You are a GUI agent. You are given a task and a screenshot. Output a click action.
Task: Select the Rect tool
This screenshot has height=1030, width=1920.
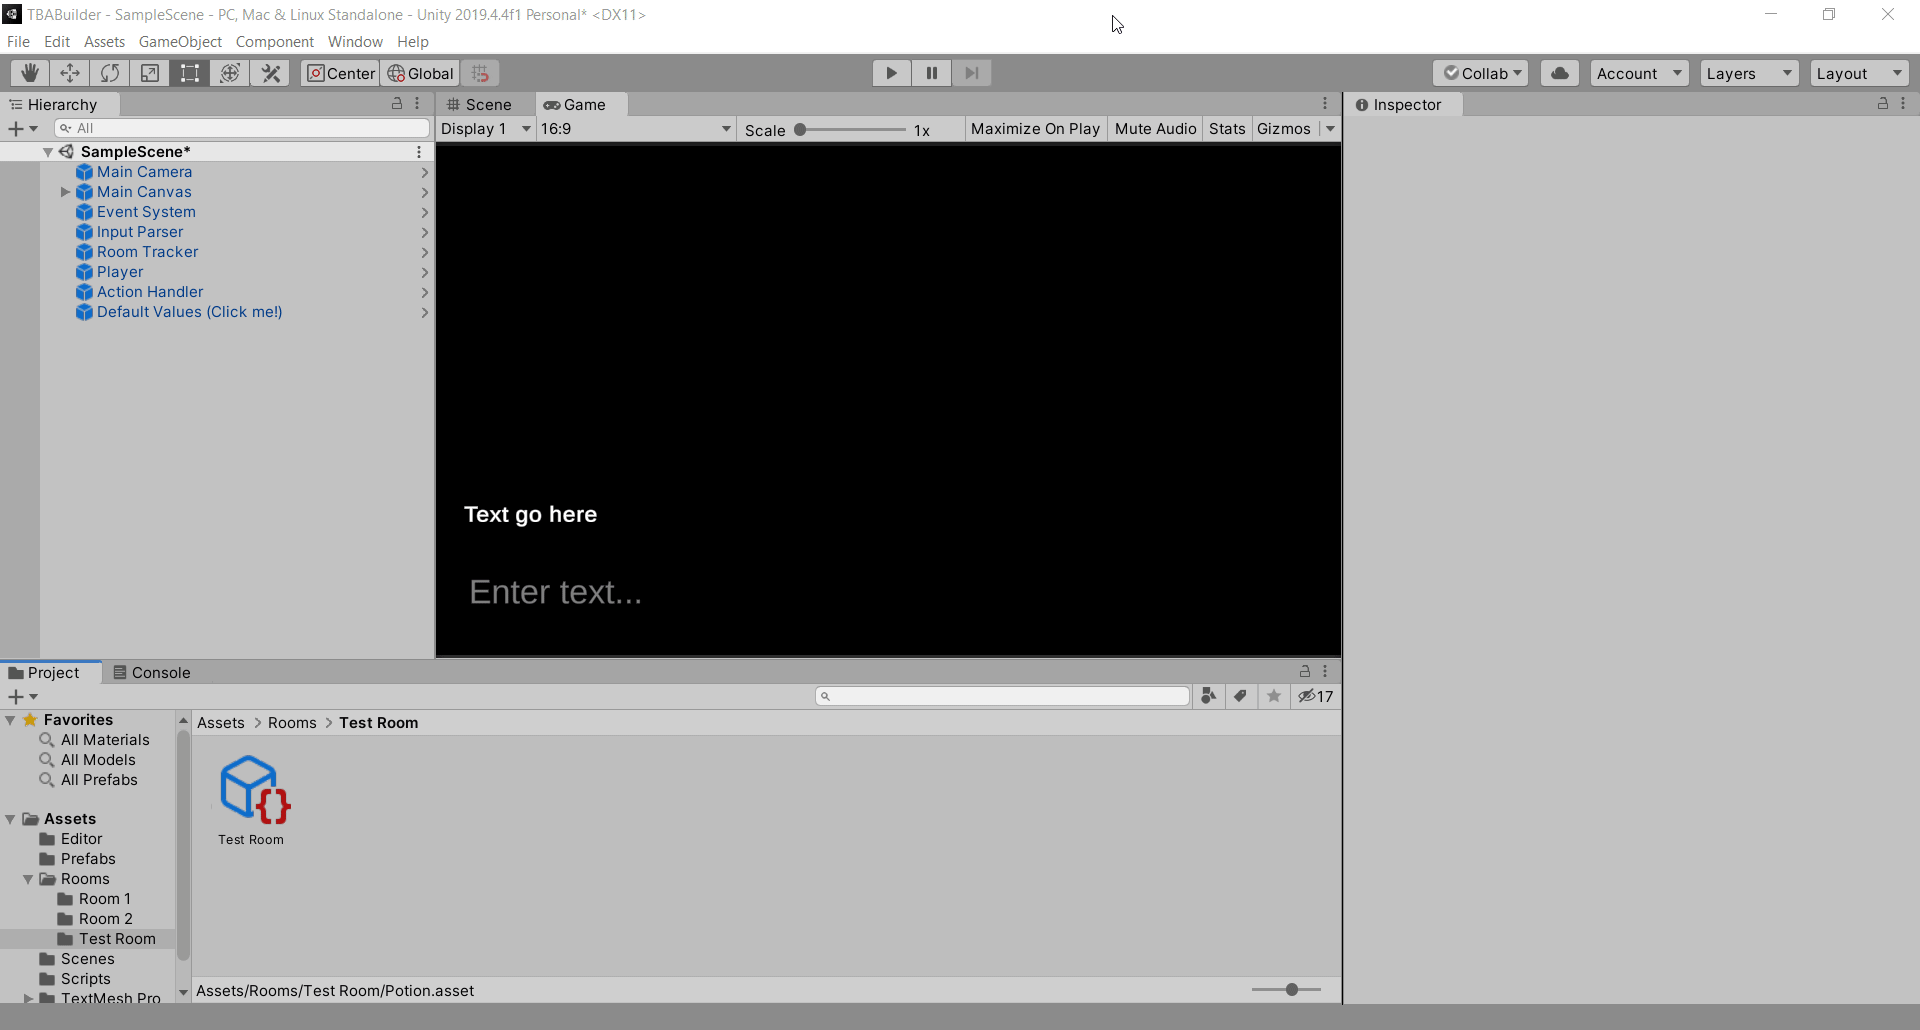[x=190, y=73]
